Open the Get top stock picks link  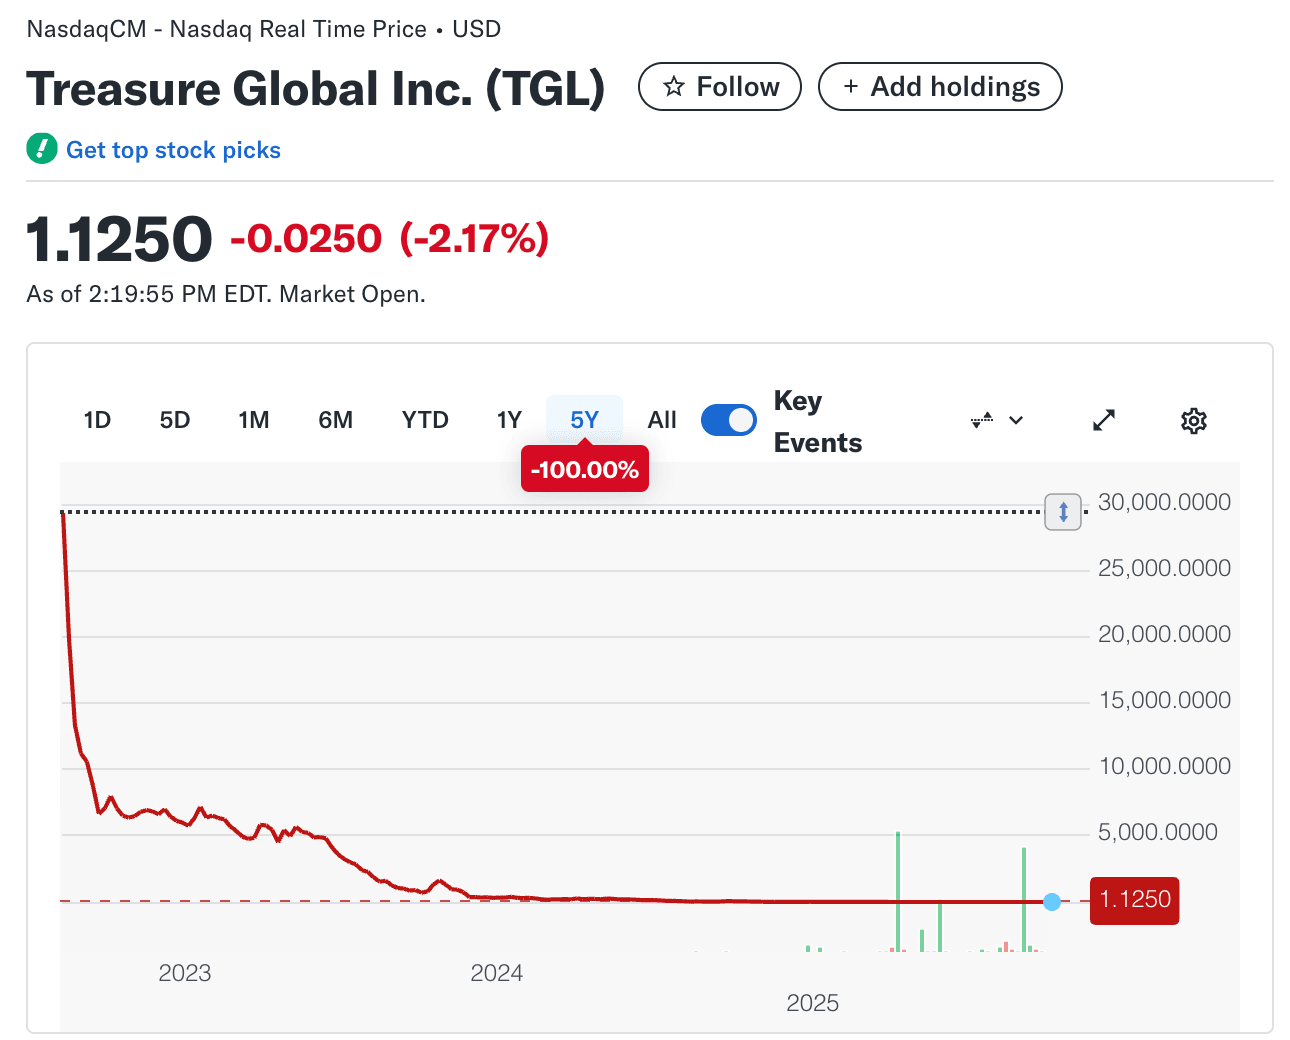click(173, 150)
